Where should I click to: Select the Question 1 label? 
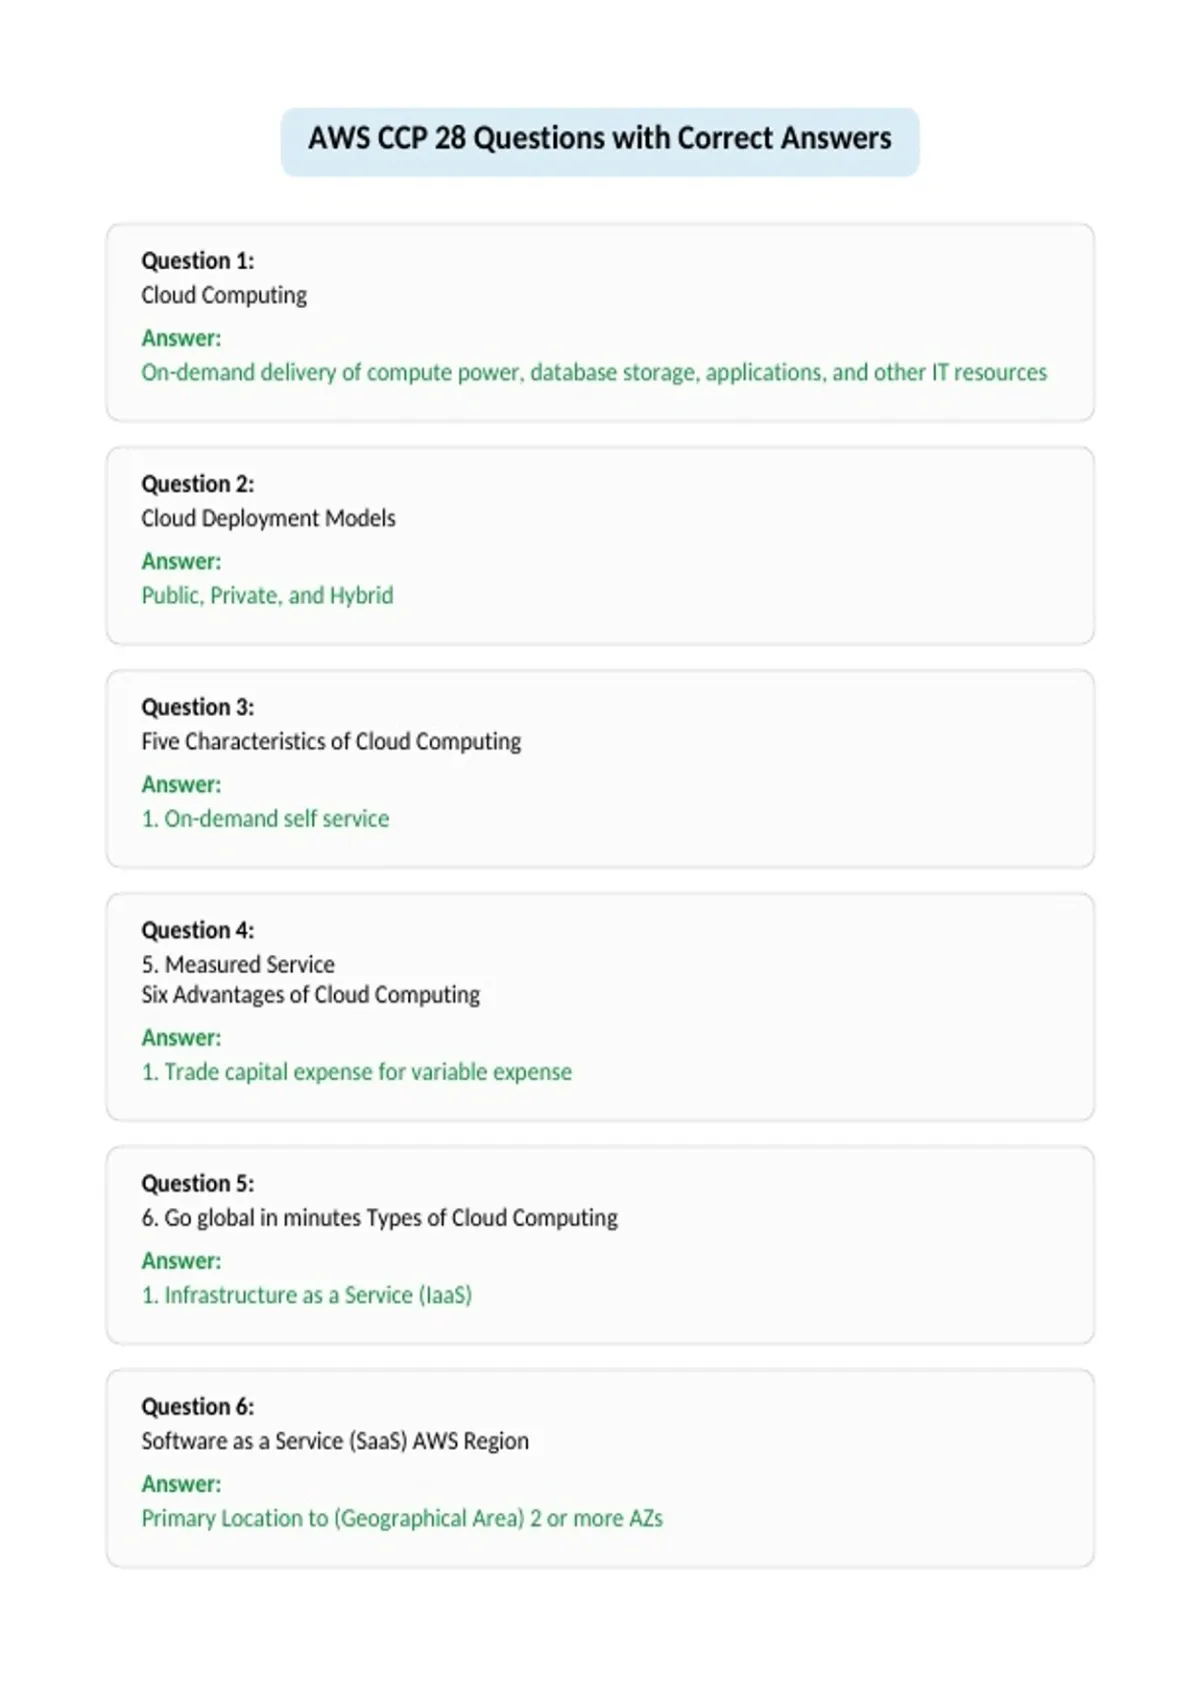tap(198, 261)
